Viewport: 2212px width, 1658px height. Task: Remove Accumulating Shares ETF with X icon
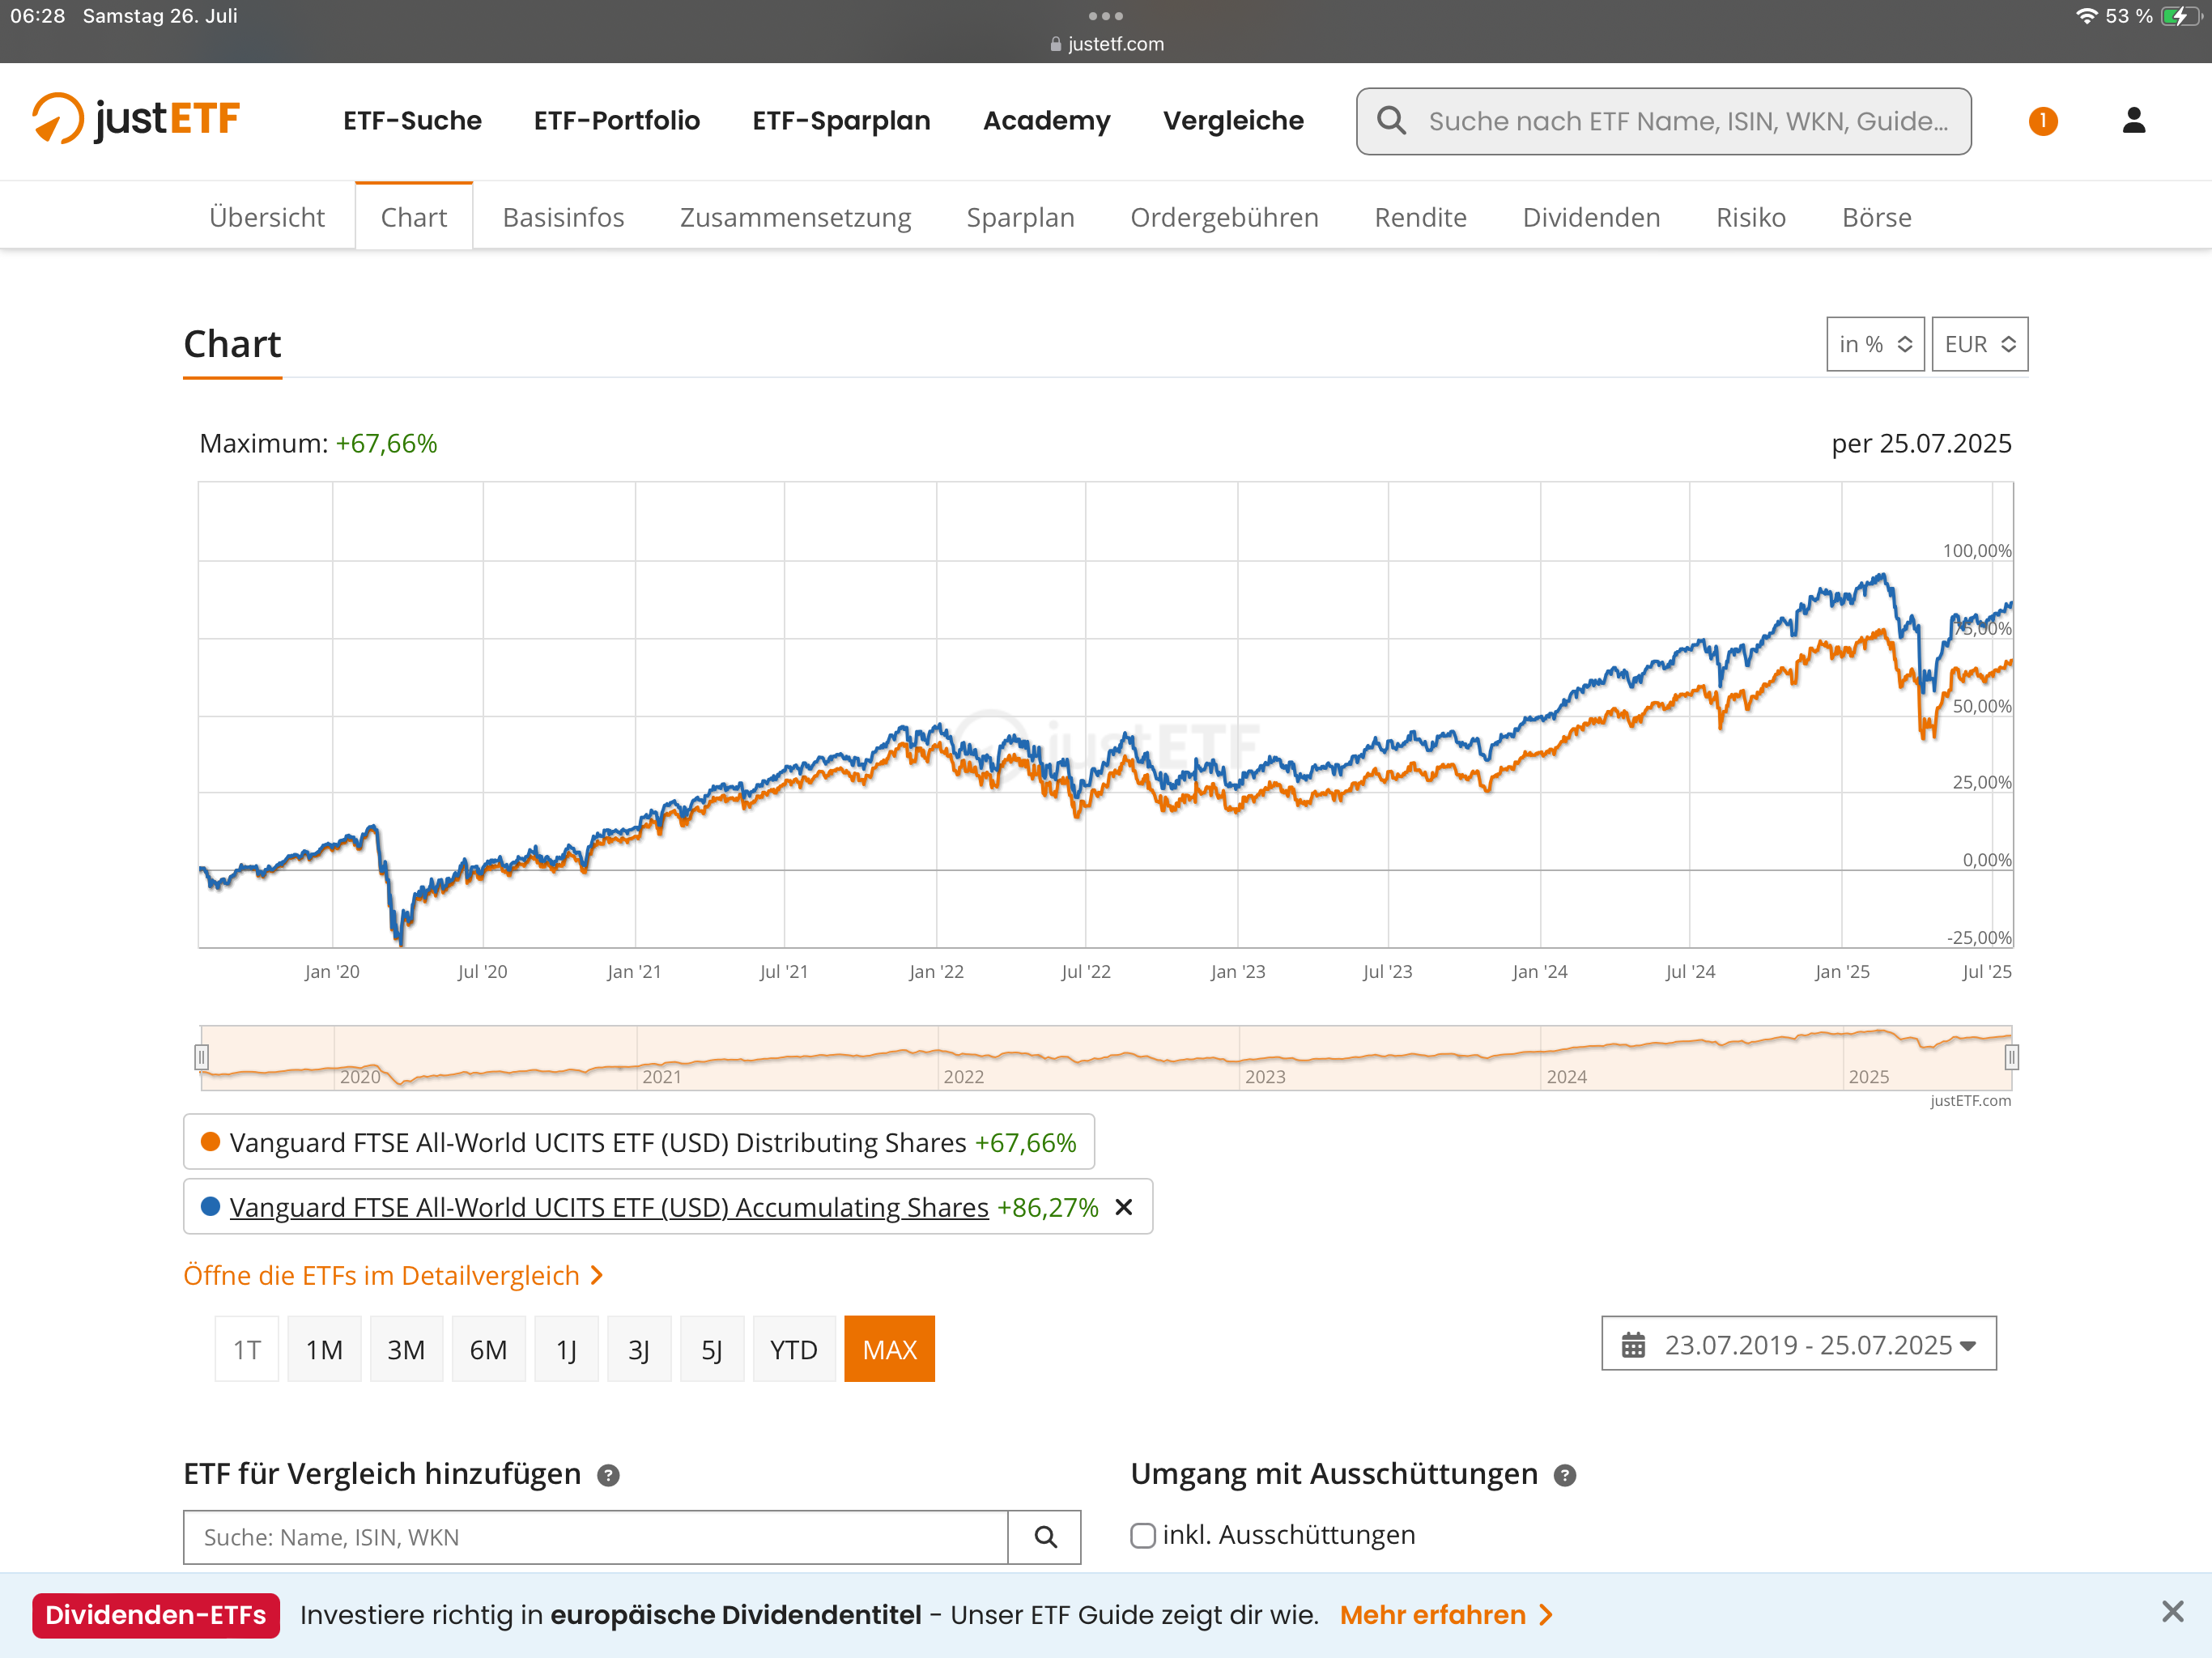(x=1124, y=1207)
